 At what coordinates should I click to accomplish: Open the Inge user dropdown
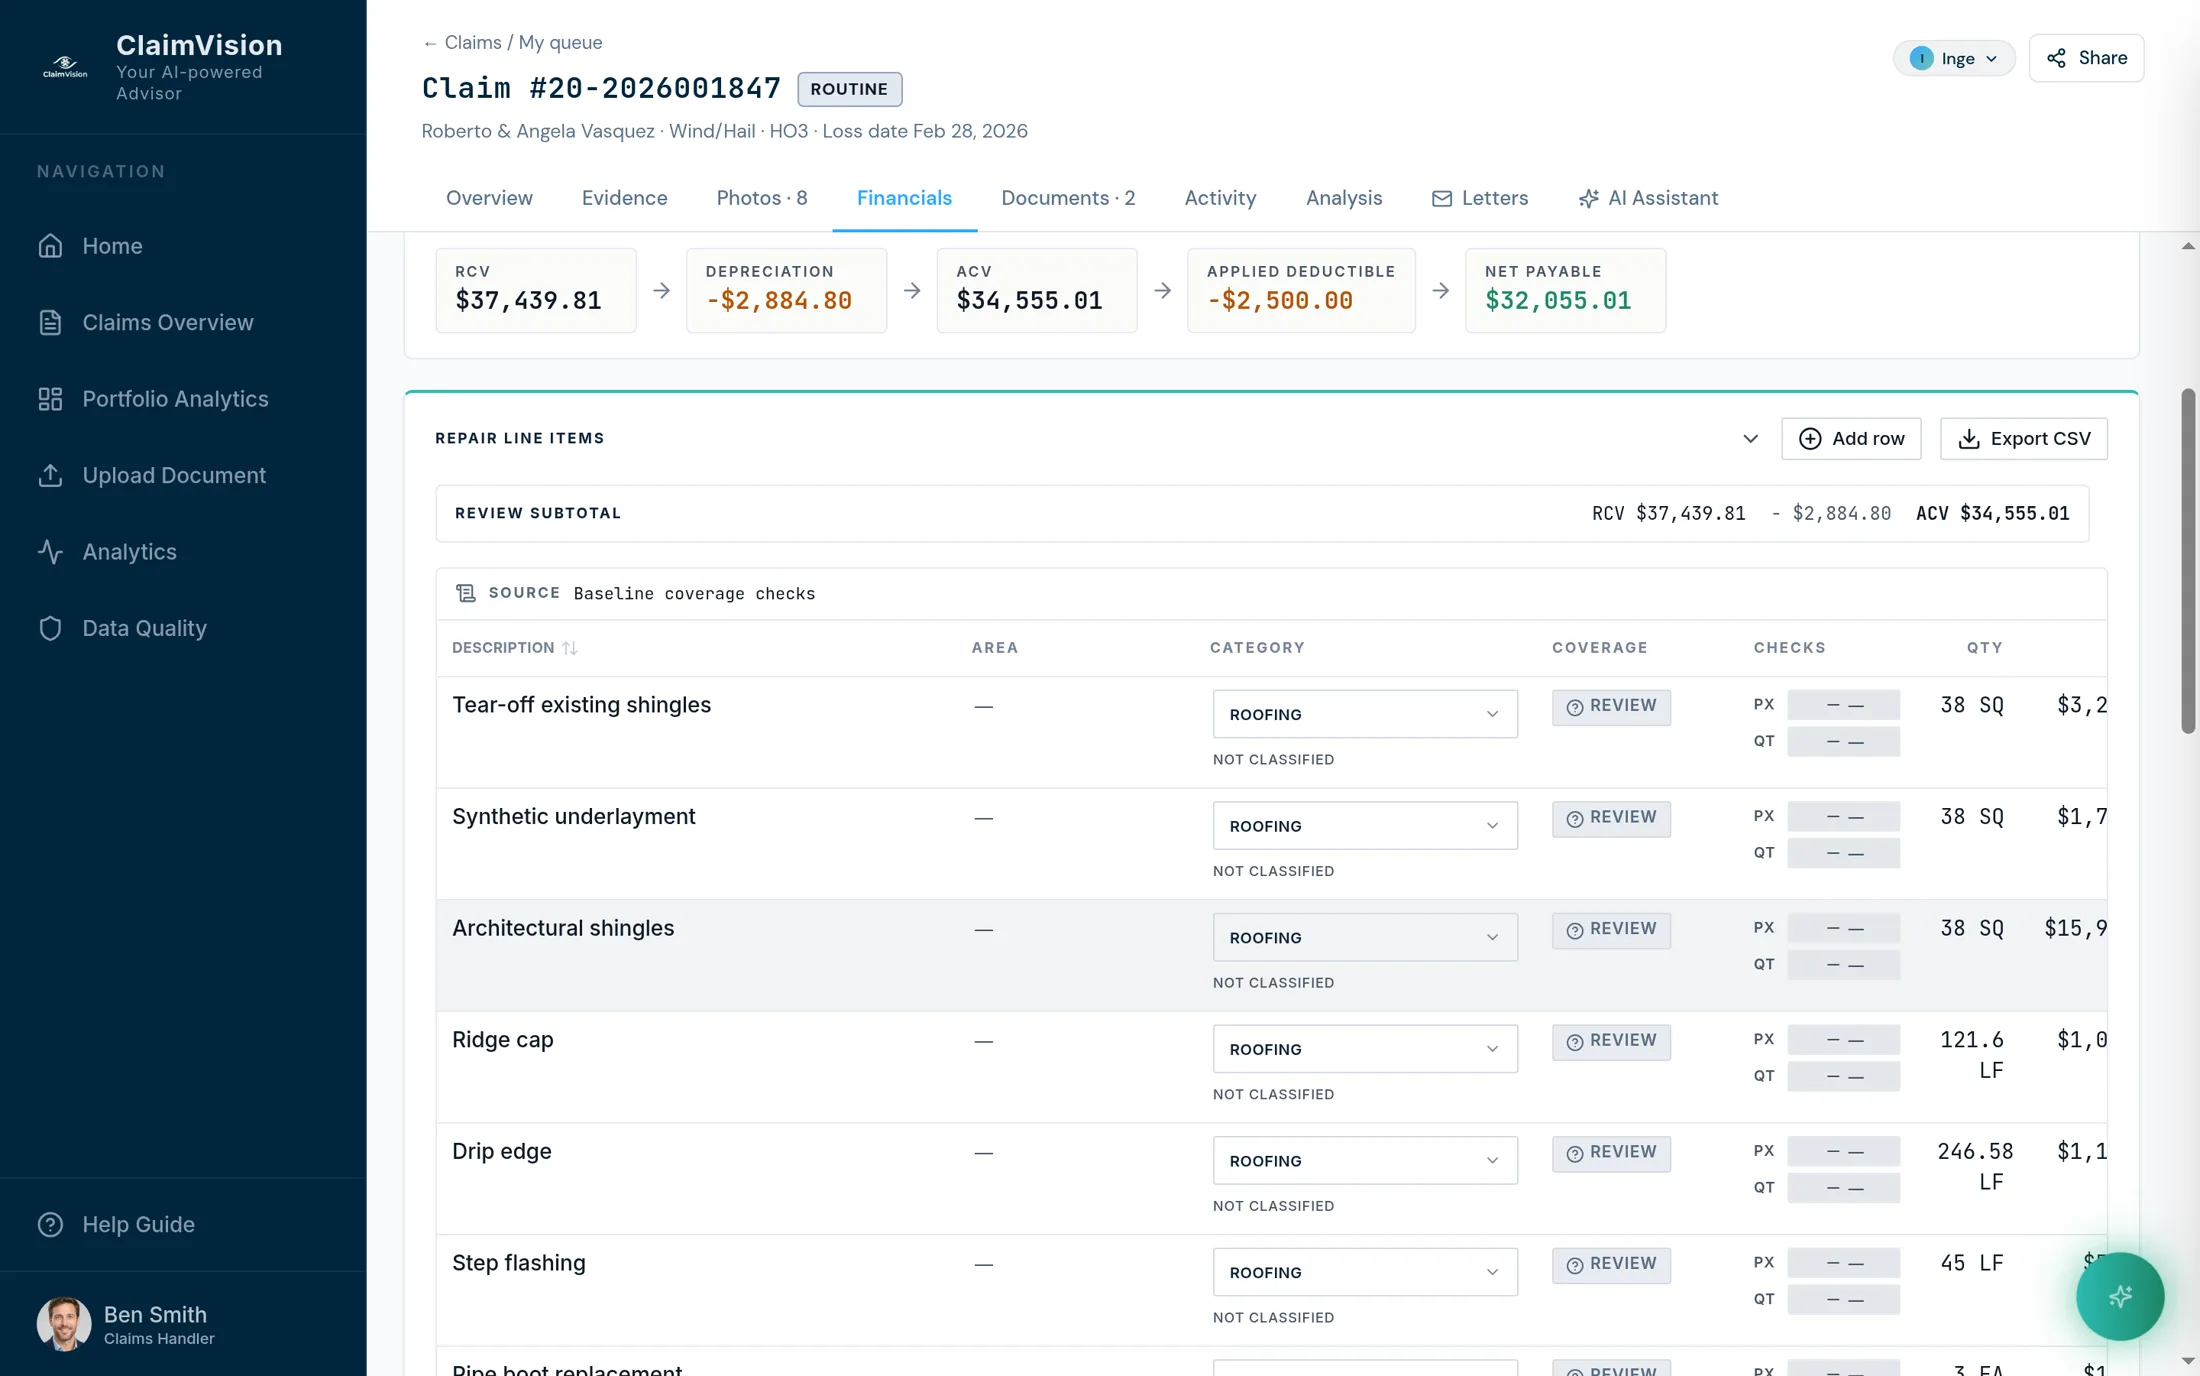[1953, 58]
